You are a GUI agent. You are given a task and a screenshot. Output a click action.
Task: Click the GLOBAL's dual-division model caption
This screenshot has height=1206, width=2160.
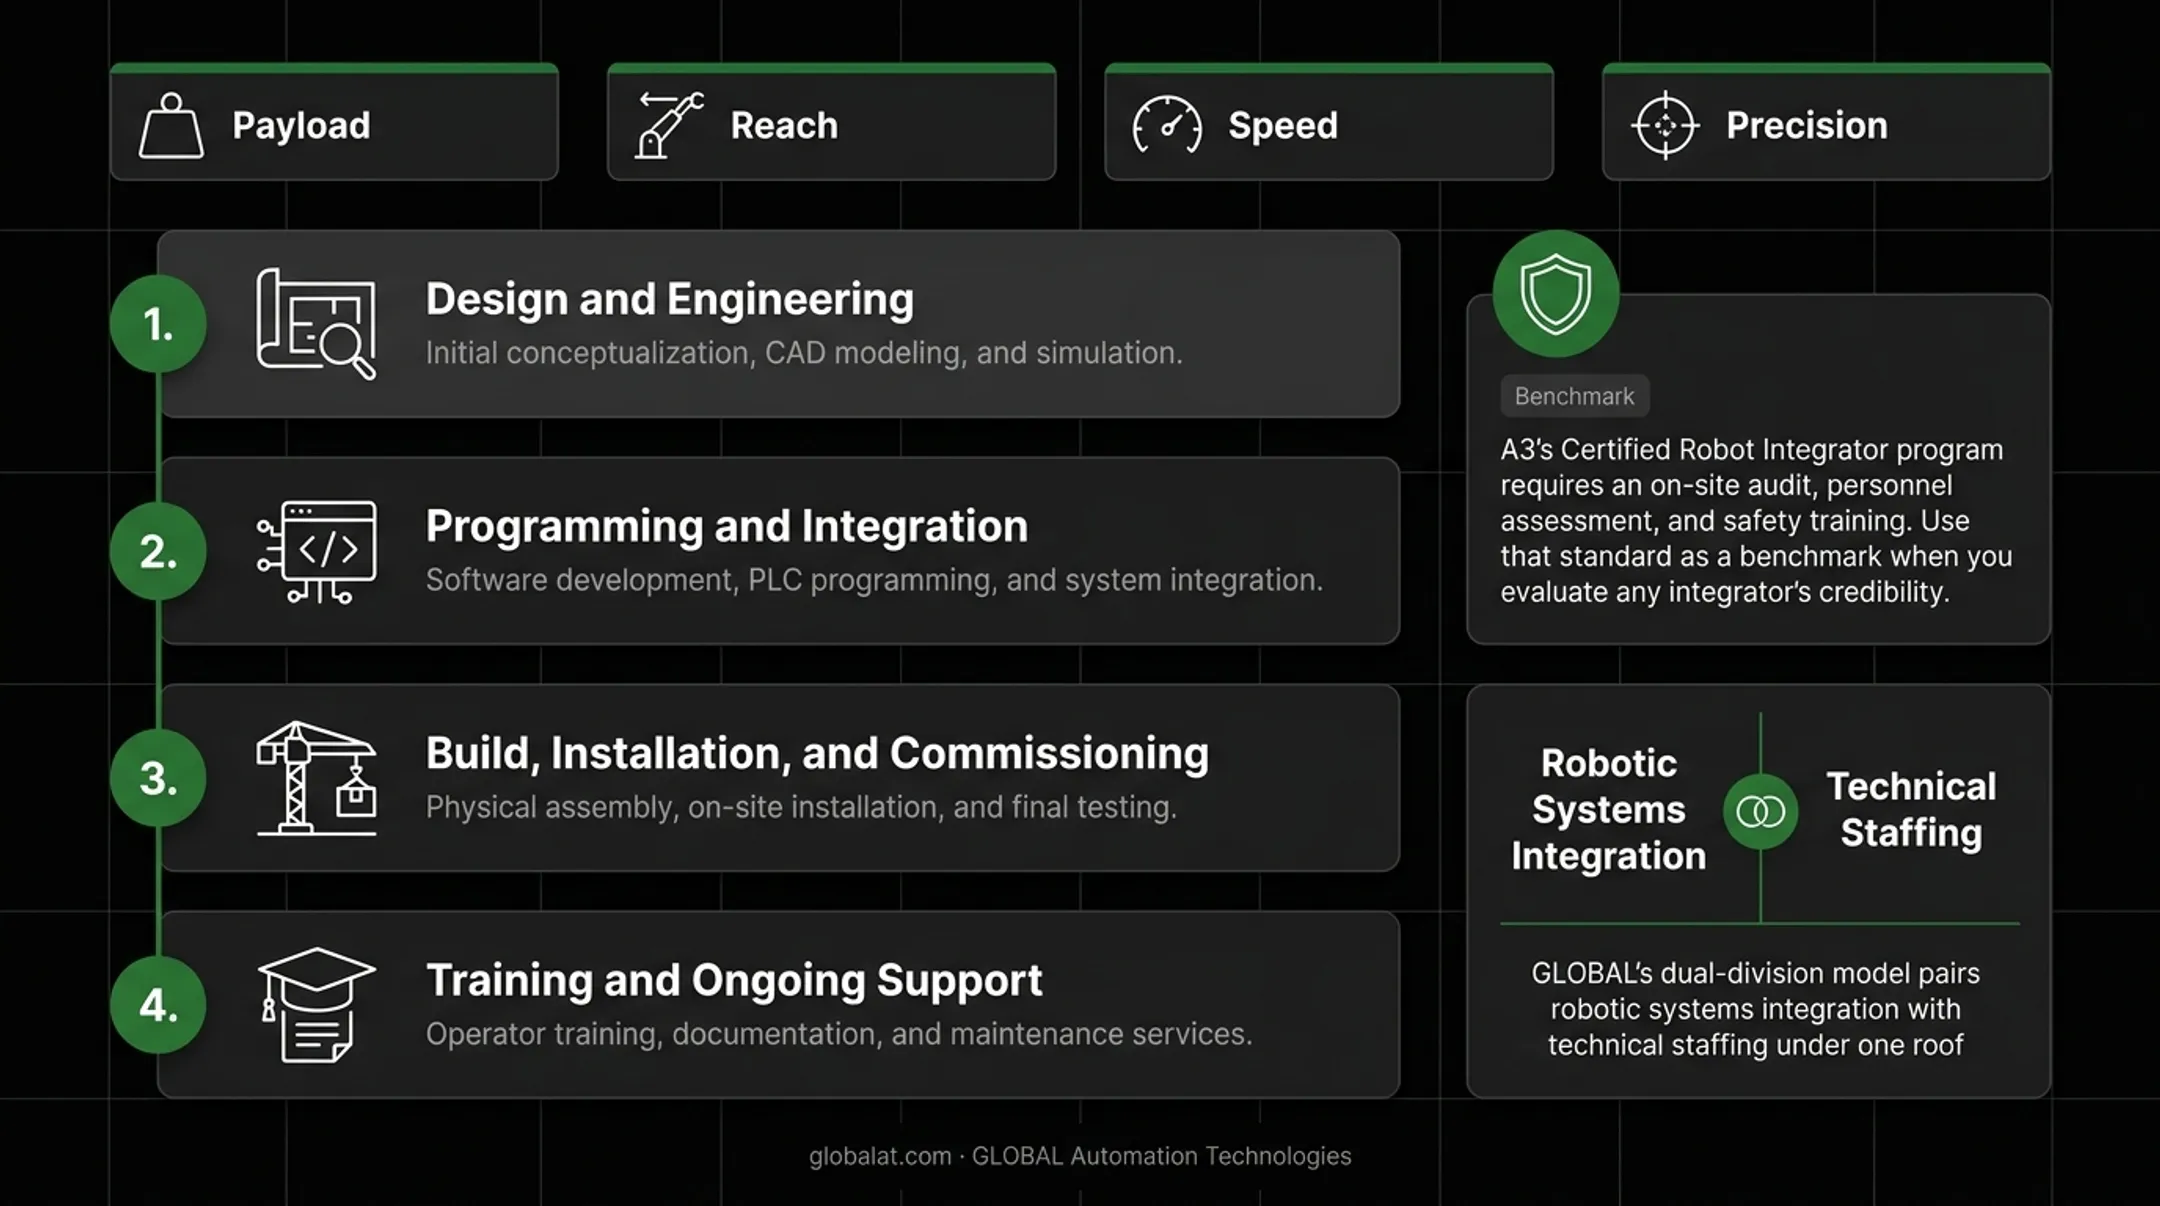point(1755,1009)
